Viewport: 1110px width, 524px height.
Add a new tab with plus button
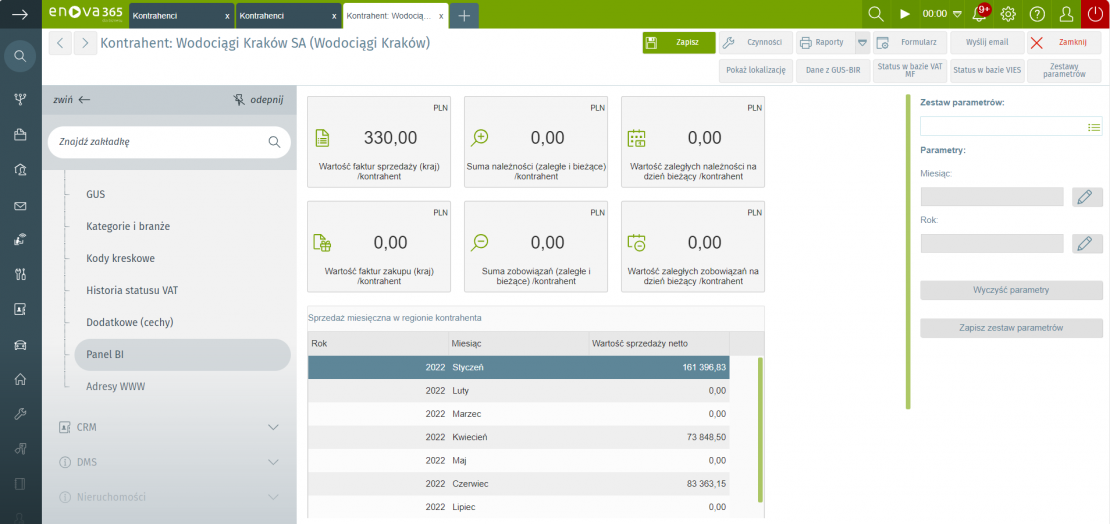[464, 15]
